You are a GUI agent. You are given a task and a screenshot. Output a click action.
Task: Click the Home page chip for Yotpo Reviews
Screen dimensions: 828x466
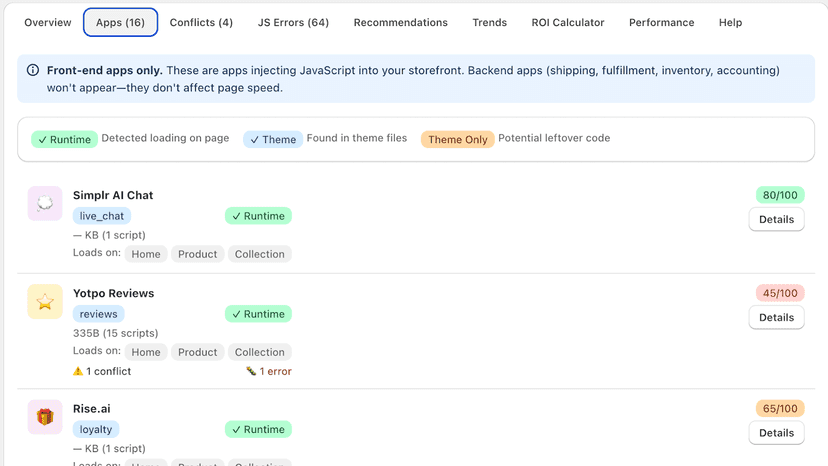point(146,352)
